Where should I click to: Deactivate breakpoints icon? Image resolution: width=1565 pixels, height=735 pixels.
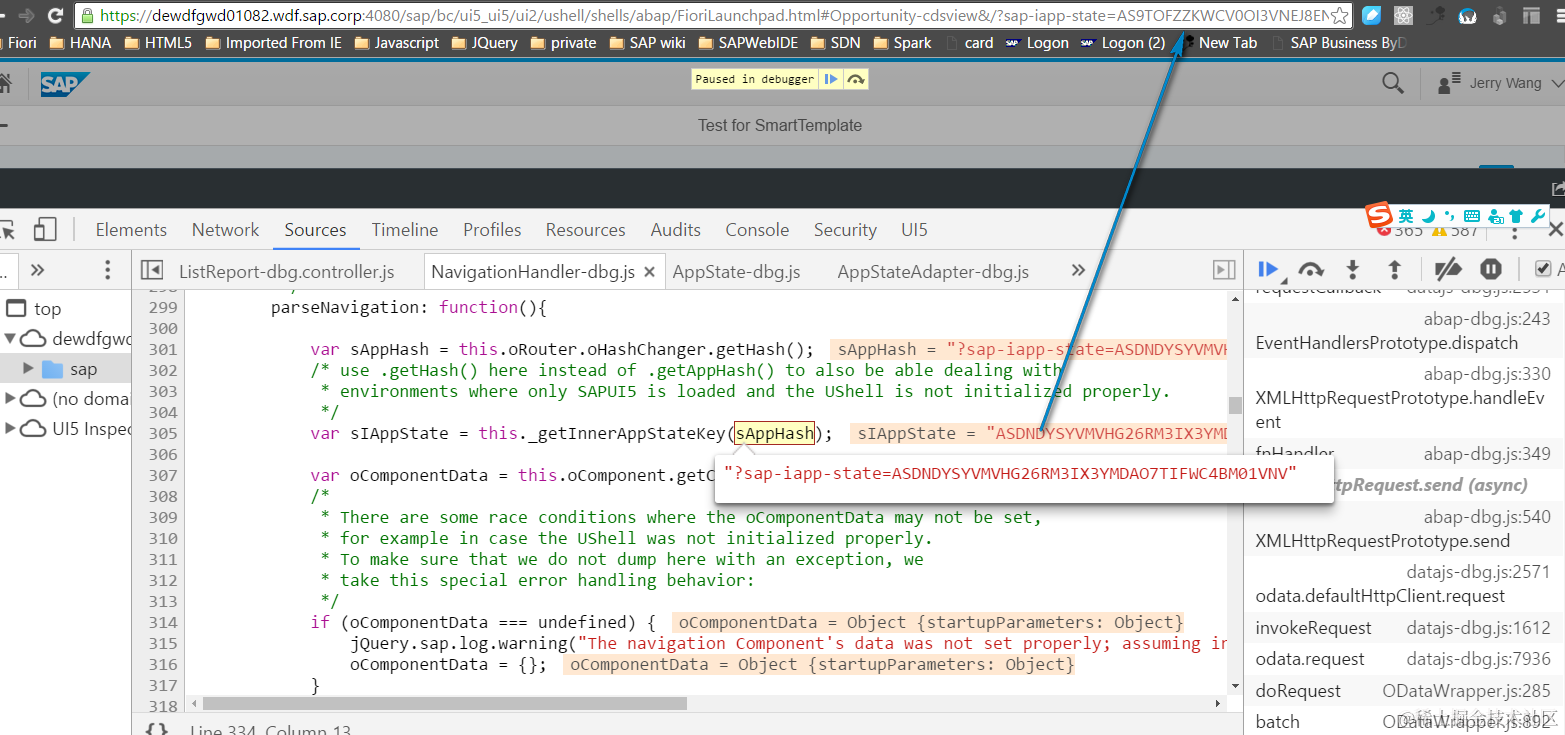coord(1447,269)
